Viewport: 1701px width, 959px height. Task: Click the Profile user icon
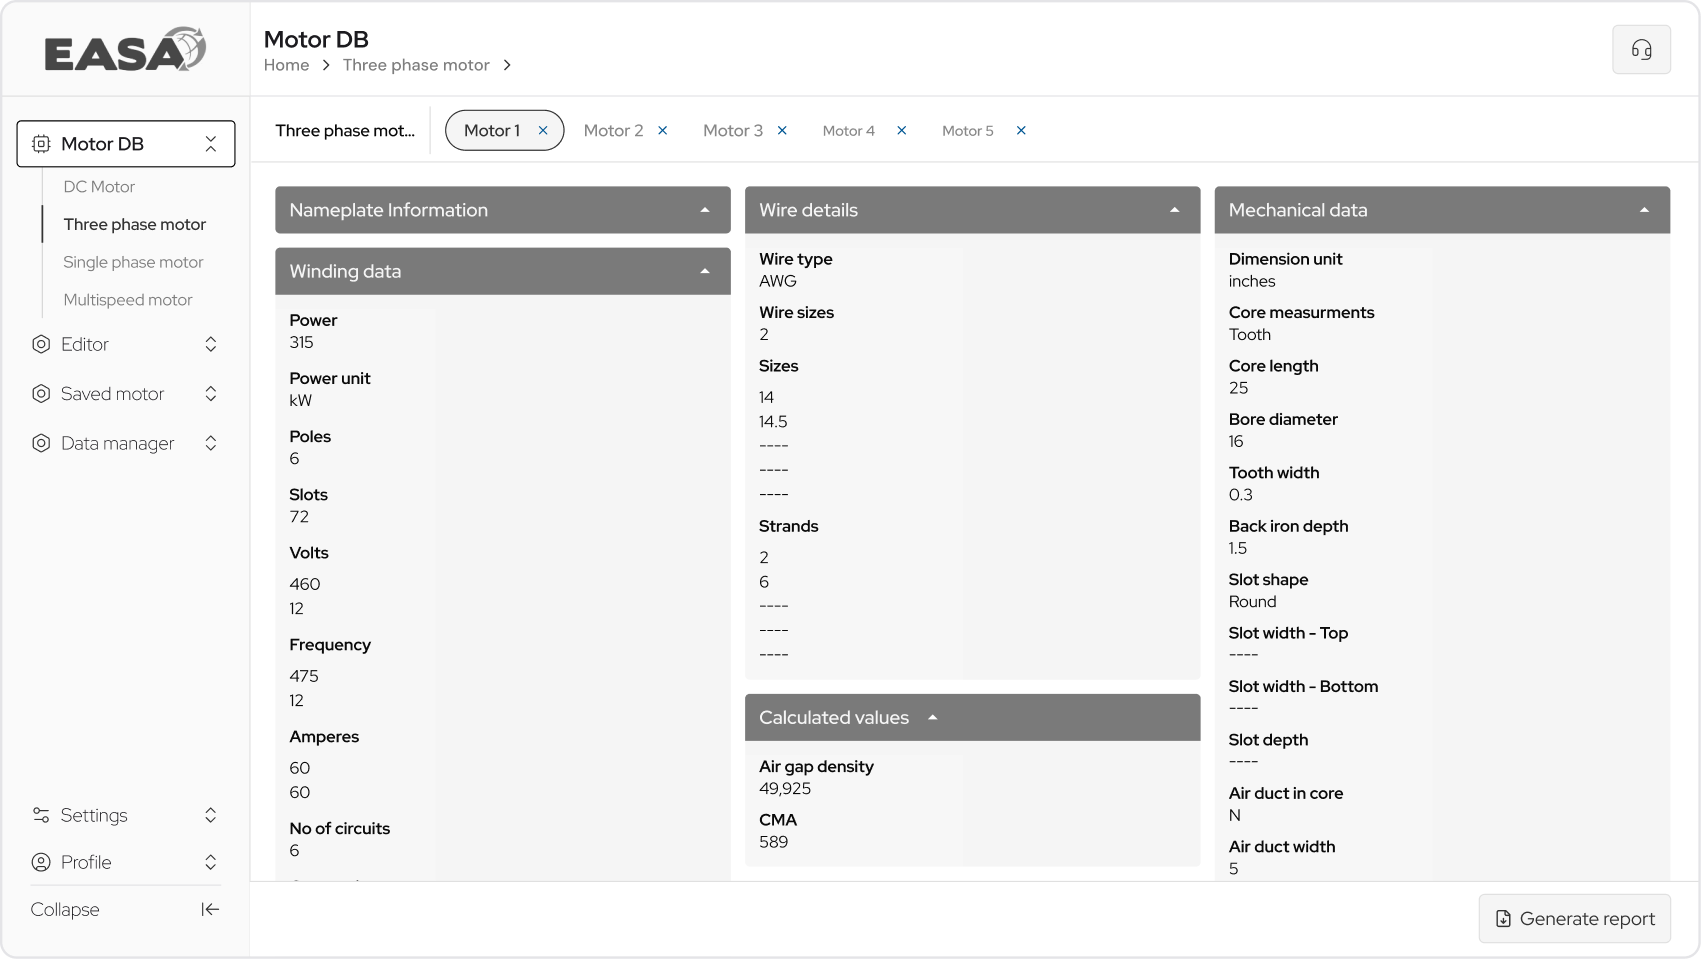(x=41, y=862)
